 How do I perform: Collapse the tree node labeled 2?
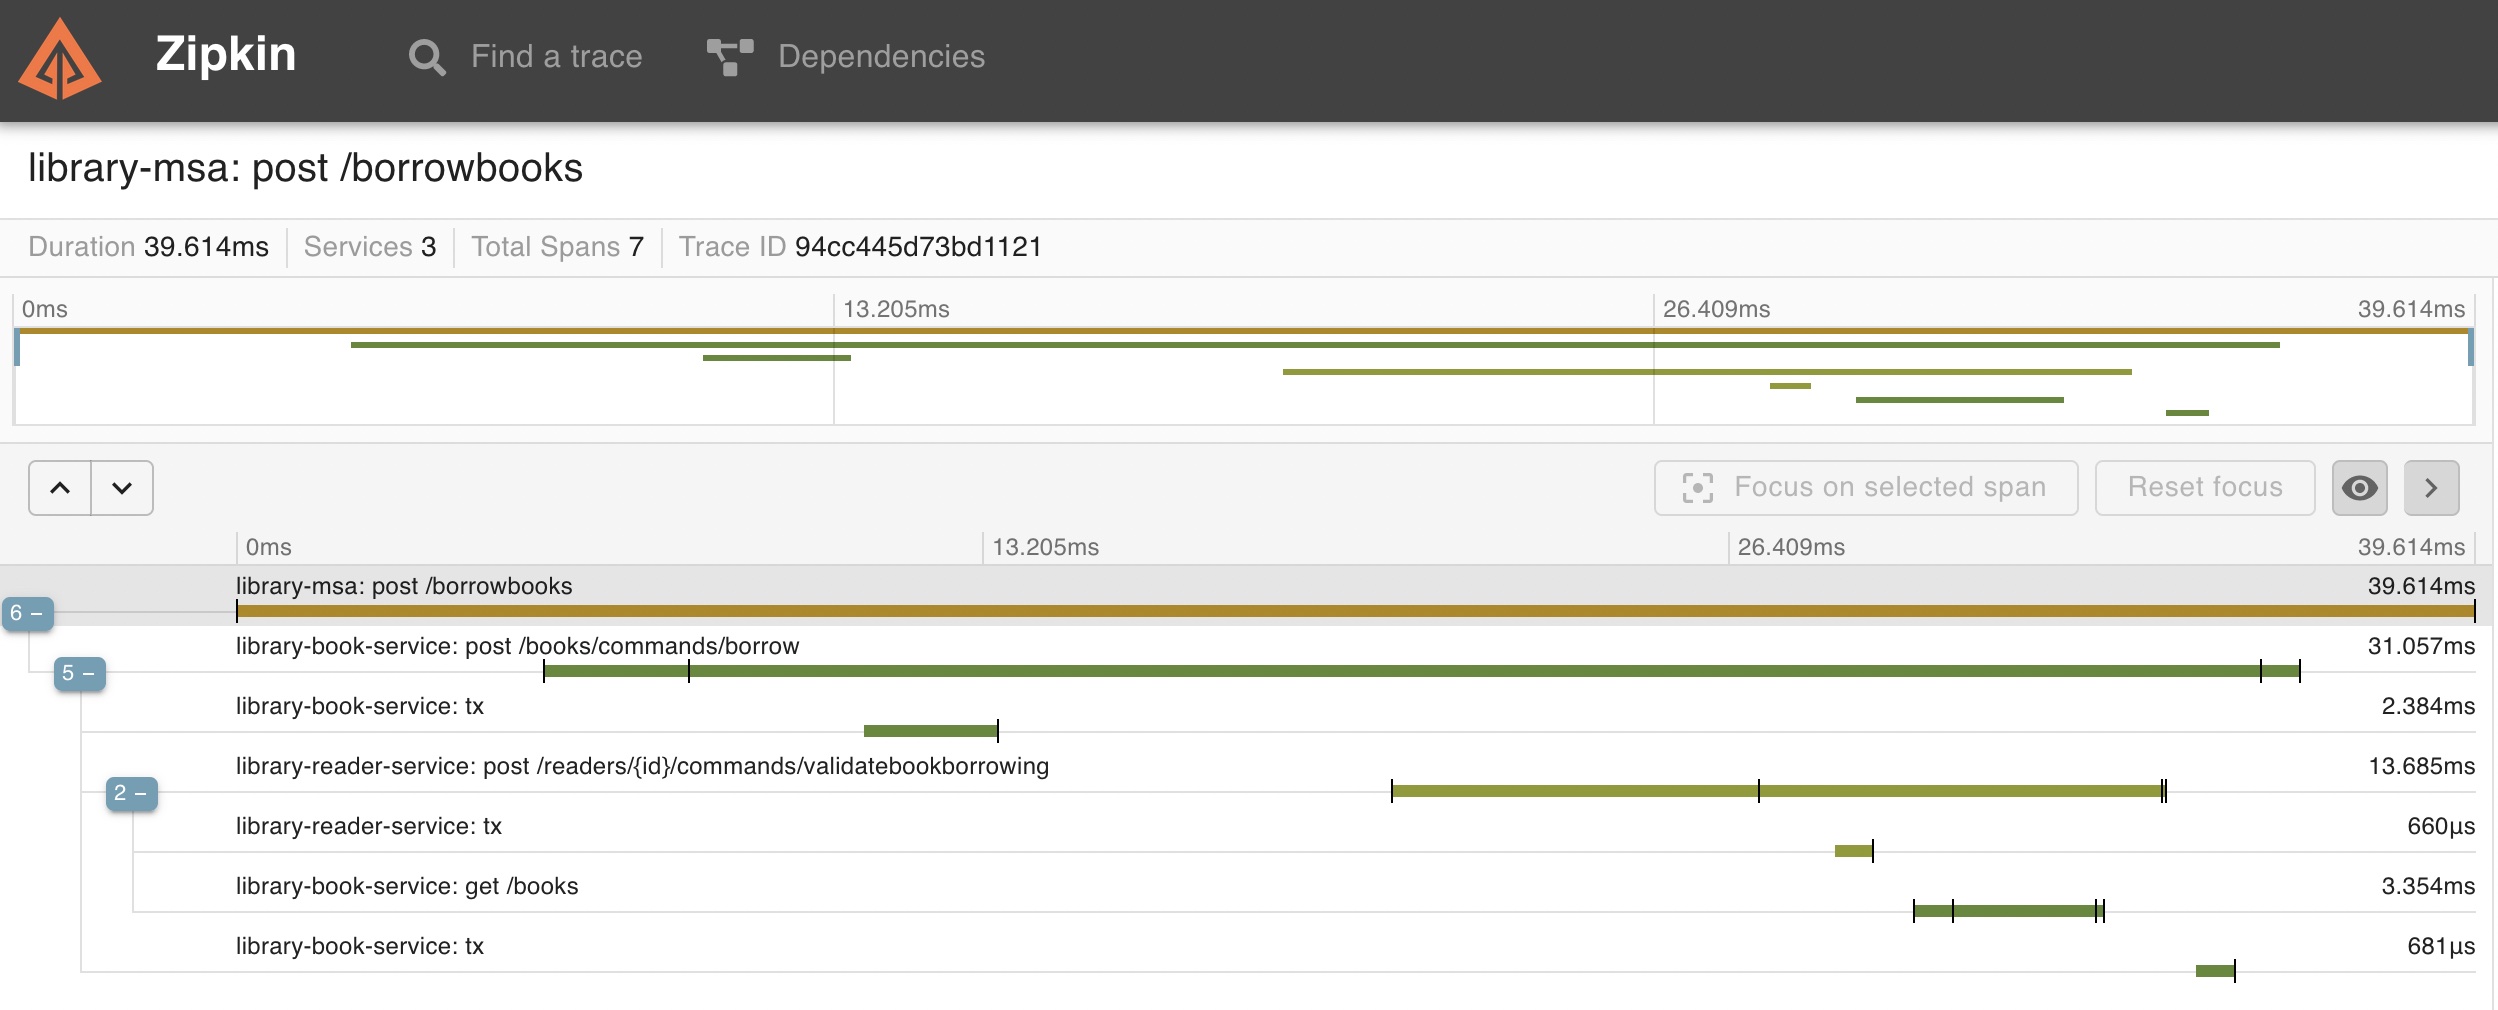coord(132,793)
